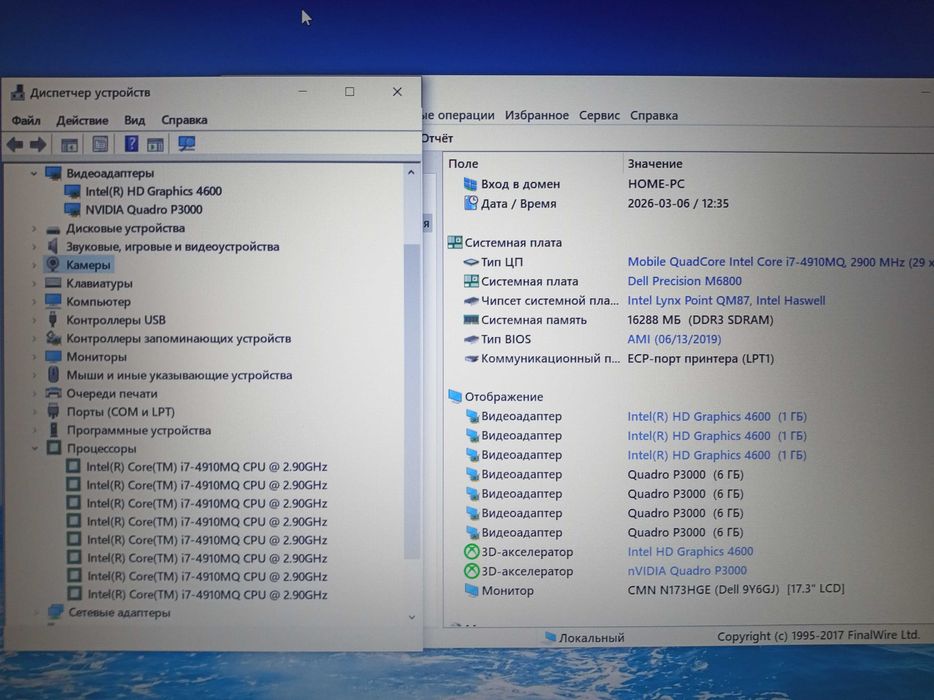The image size is (934, 700).
Task: Click the scroll-down arrow in Device Manager
Action: click(x=412, y=617)
